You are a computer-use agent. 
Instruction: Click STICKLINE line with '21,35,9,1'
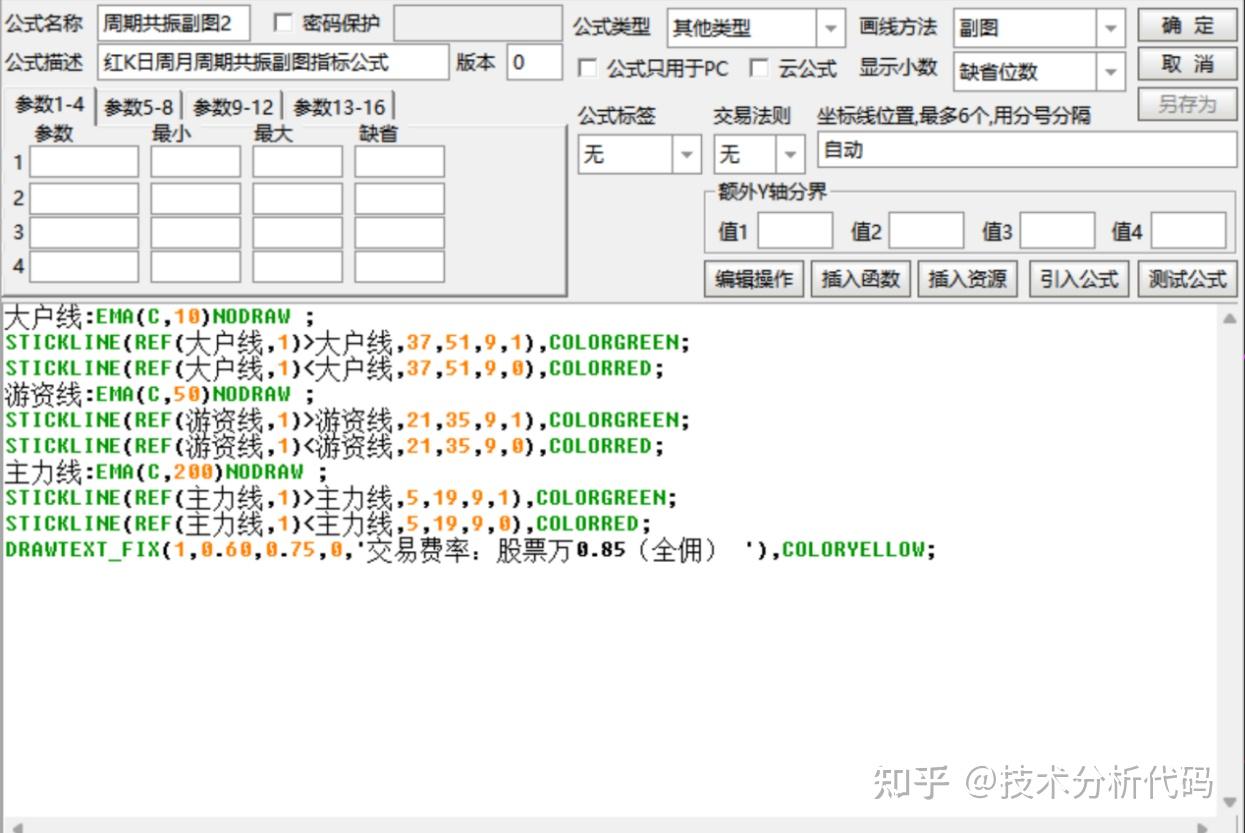pyautogui.click(x=346, y=420)
